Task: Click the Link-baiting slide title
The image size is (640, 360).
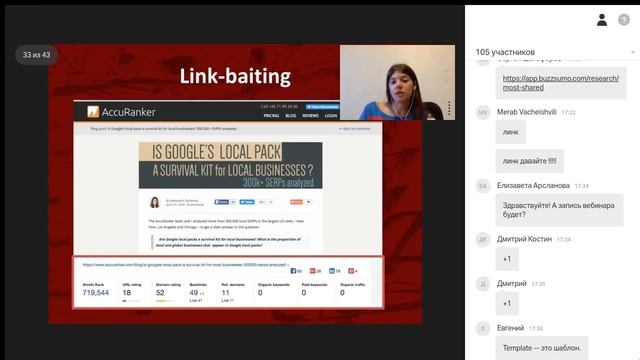Action: coord(235,76)
